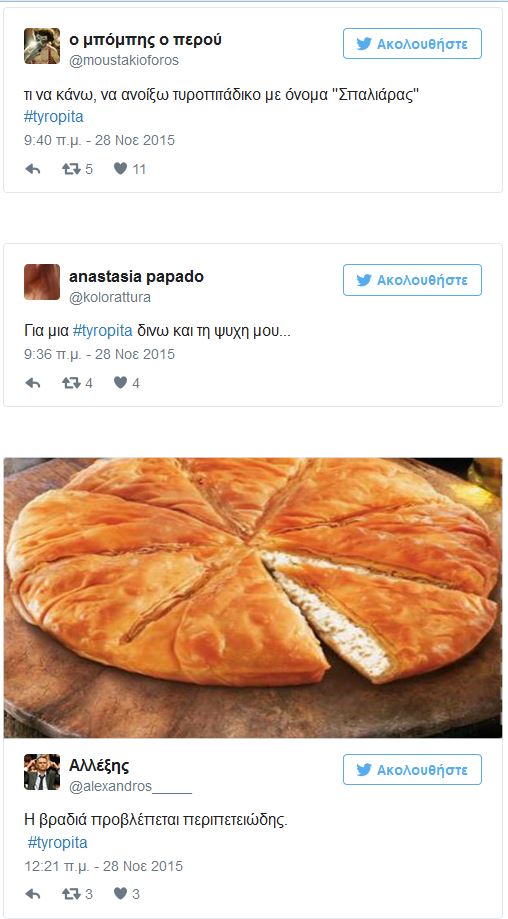Like anastasia papado's tweet
This screenshot has width=508, height=919.
coord(120,383)
